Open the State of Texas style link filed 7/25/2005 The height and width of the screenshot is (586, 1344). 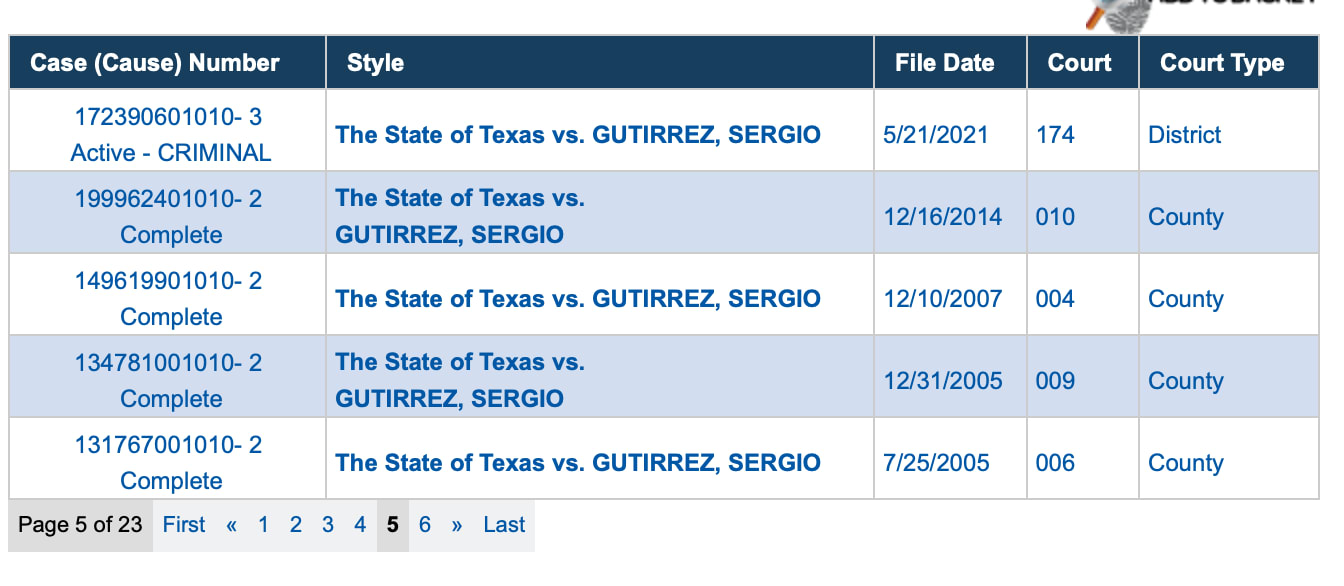click(x=577, y=463)
